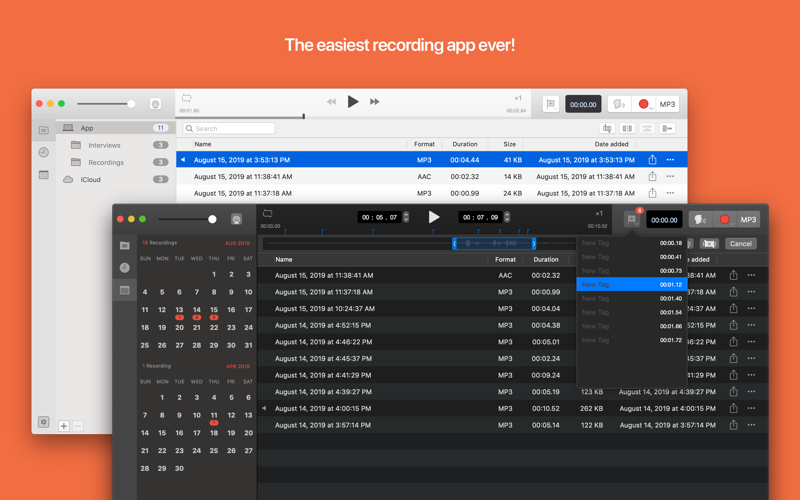
Task: Sort by Date added in light window
Action: pos(611,144)
